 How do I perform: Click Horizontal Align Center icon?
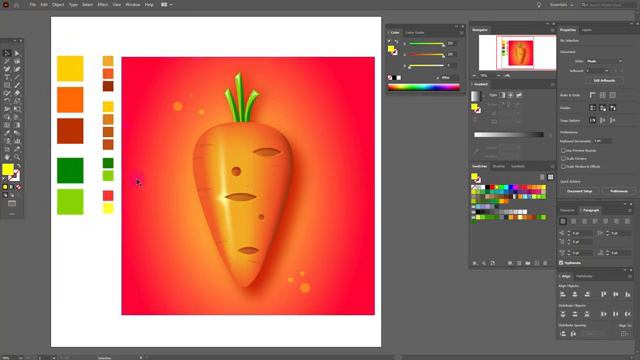[x=575, y=294]
